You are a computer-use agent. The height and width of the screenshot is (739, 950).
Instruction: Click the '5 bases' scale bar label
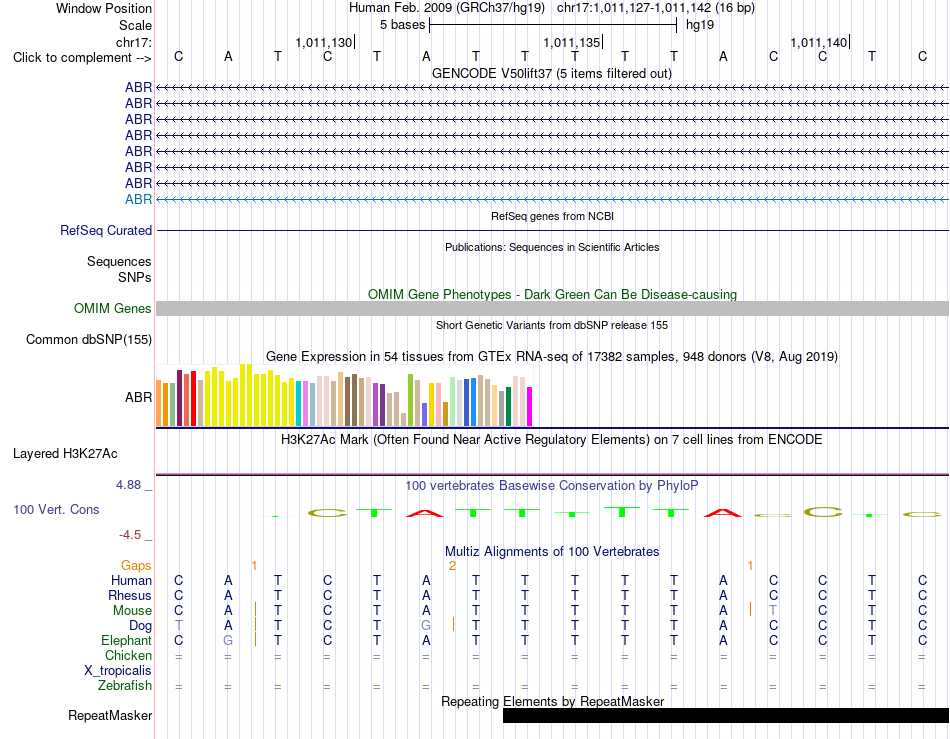(402, 25)
